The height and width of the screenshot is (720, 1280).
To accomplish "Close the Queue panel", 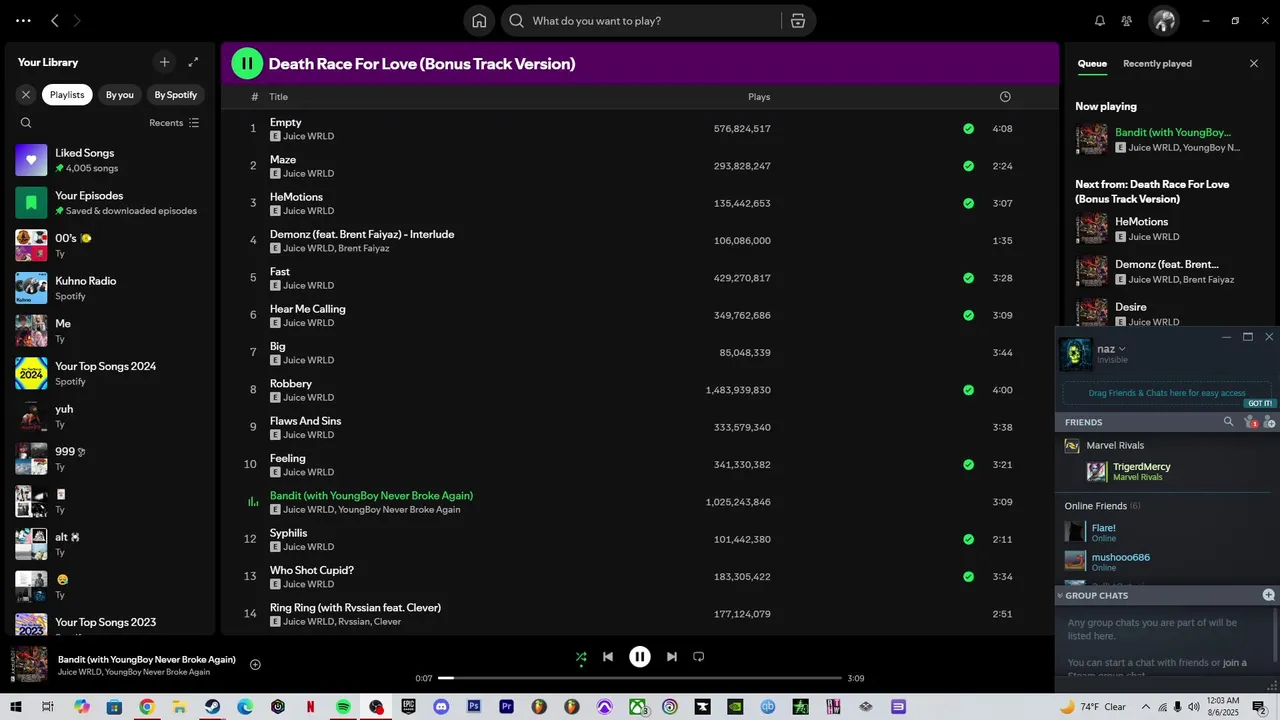I will 1254,63.
